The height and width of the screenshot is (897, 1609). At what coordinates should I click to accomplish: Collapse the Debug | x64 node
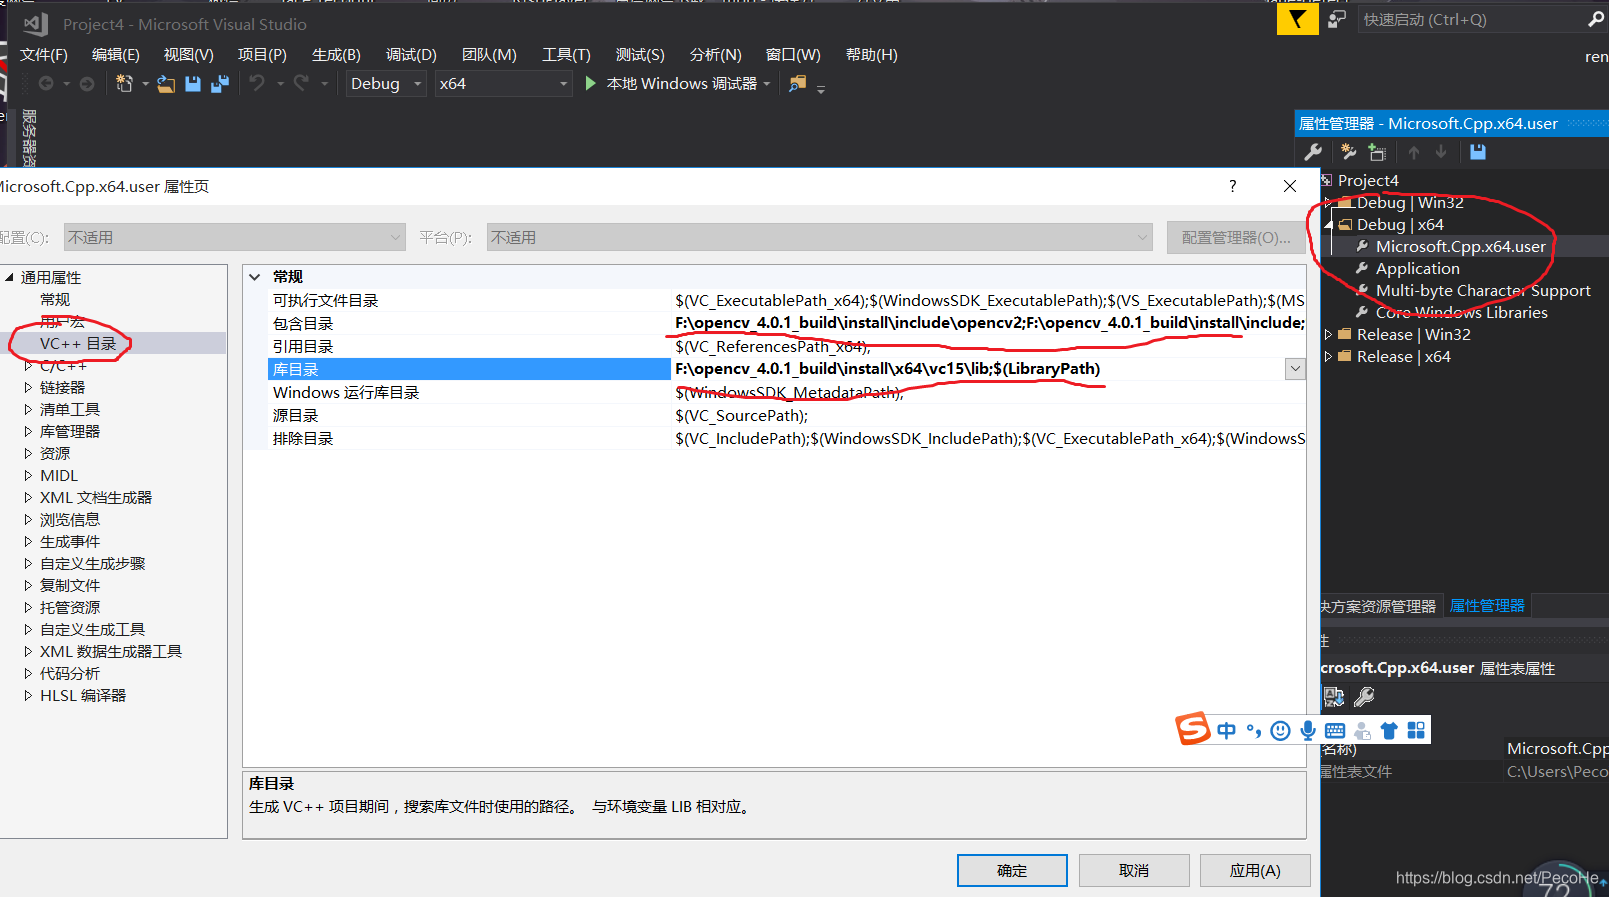pos(1328,225)
